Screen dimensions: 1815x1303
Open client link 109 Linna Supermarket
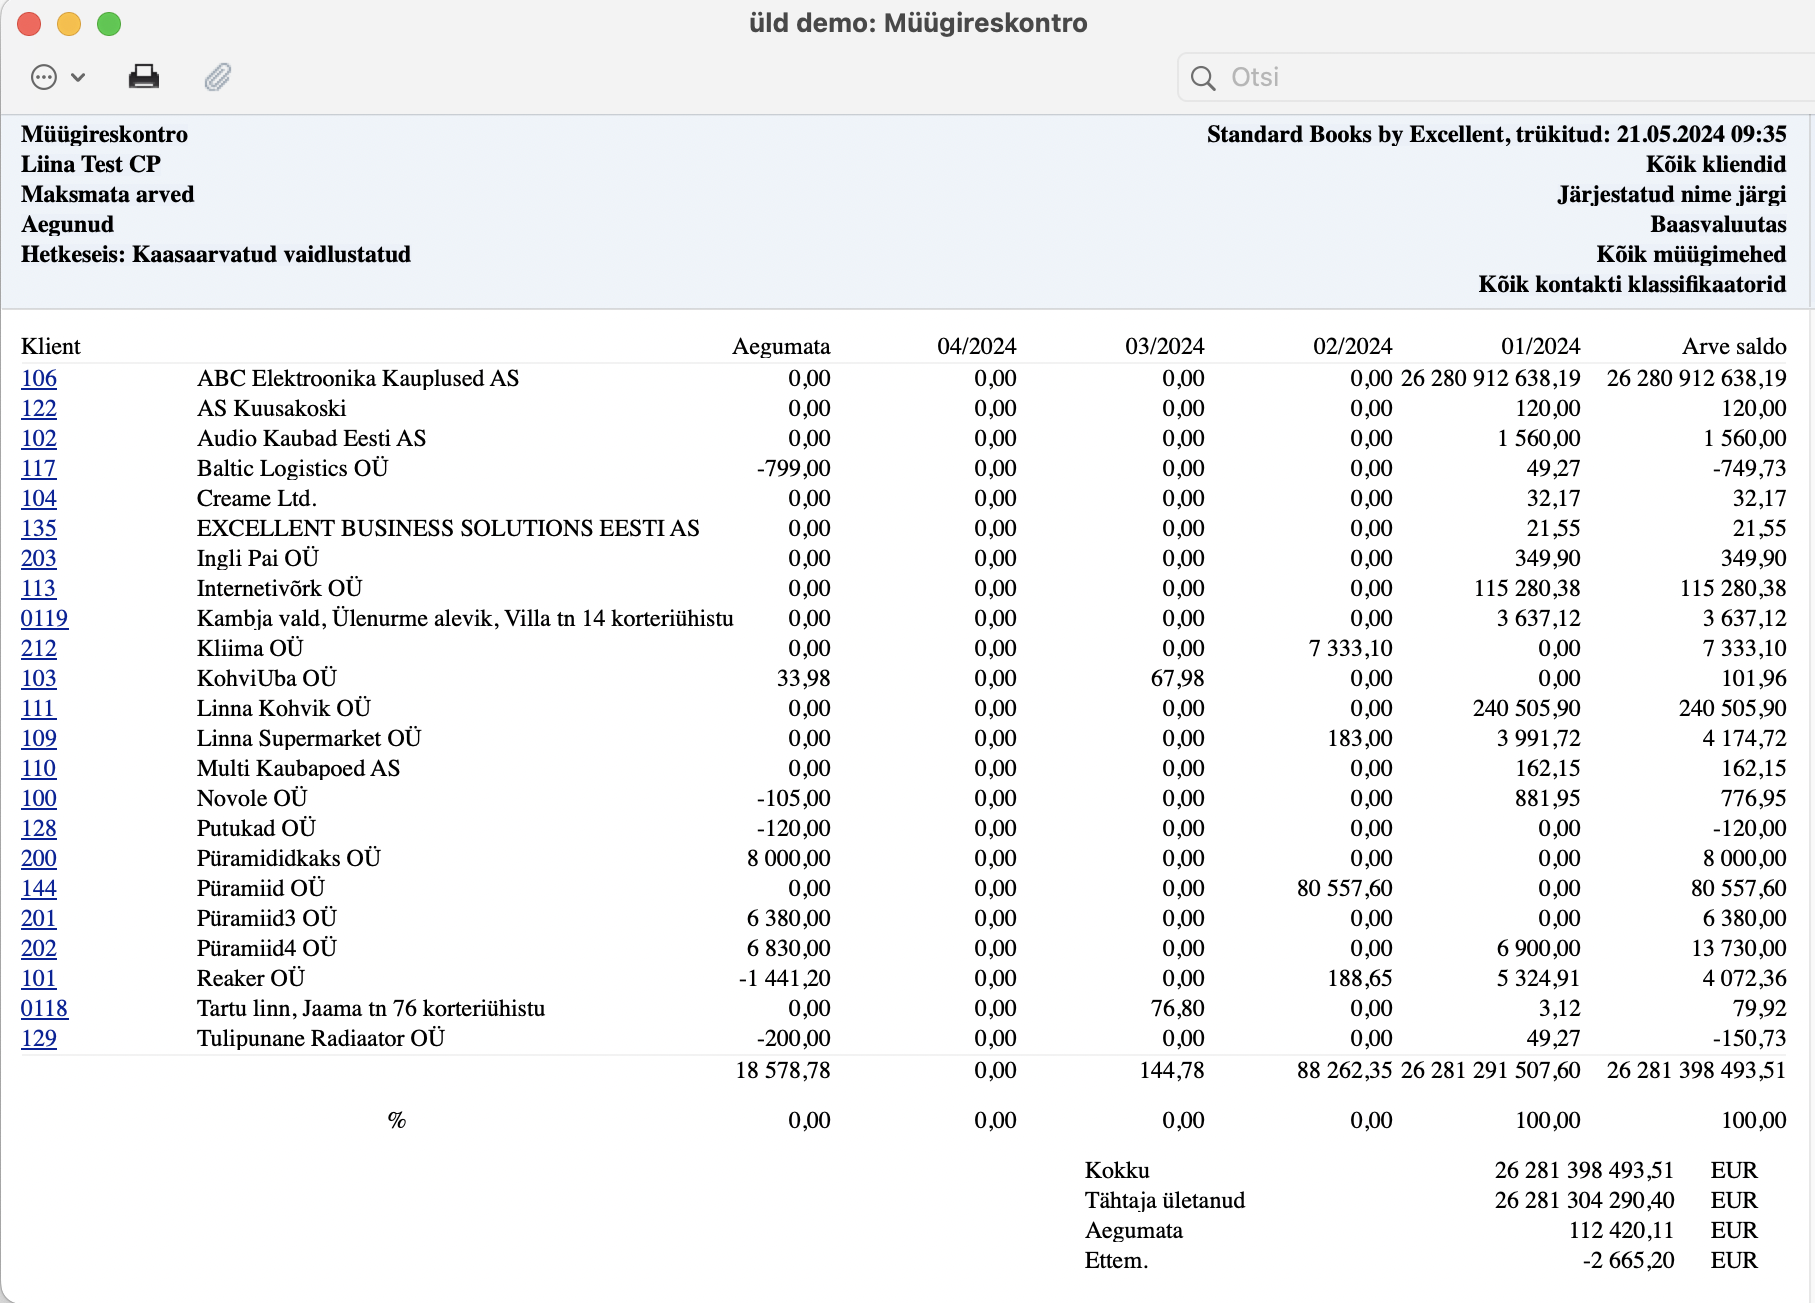tap(39, 738)
